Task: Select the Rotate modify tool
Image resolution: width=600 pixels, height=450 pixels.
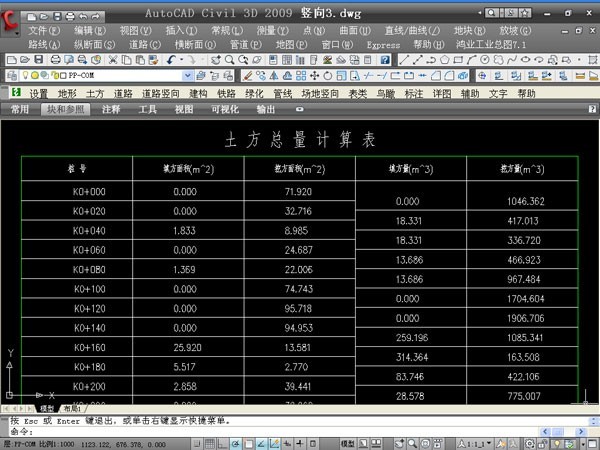Action: (x=328, y=76)
